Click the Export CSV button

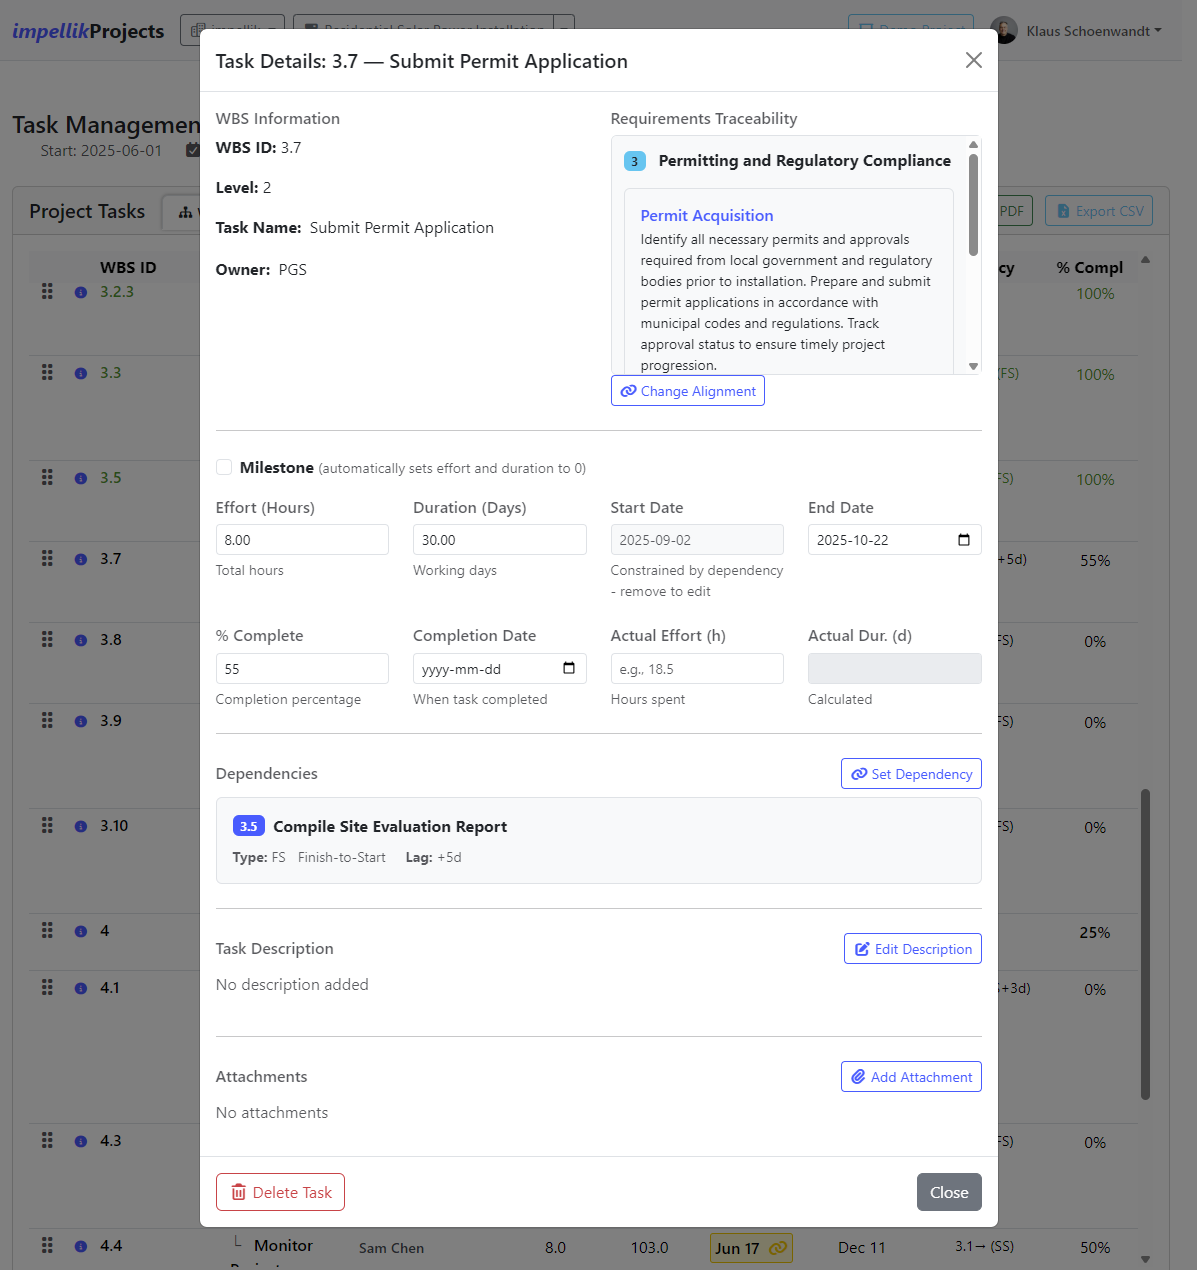[x=1099, y=211]
